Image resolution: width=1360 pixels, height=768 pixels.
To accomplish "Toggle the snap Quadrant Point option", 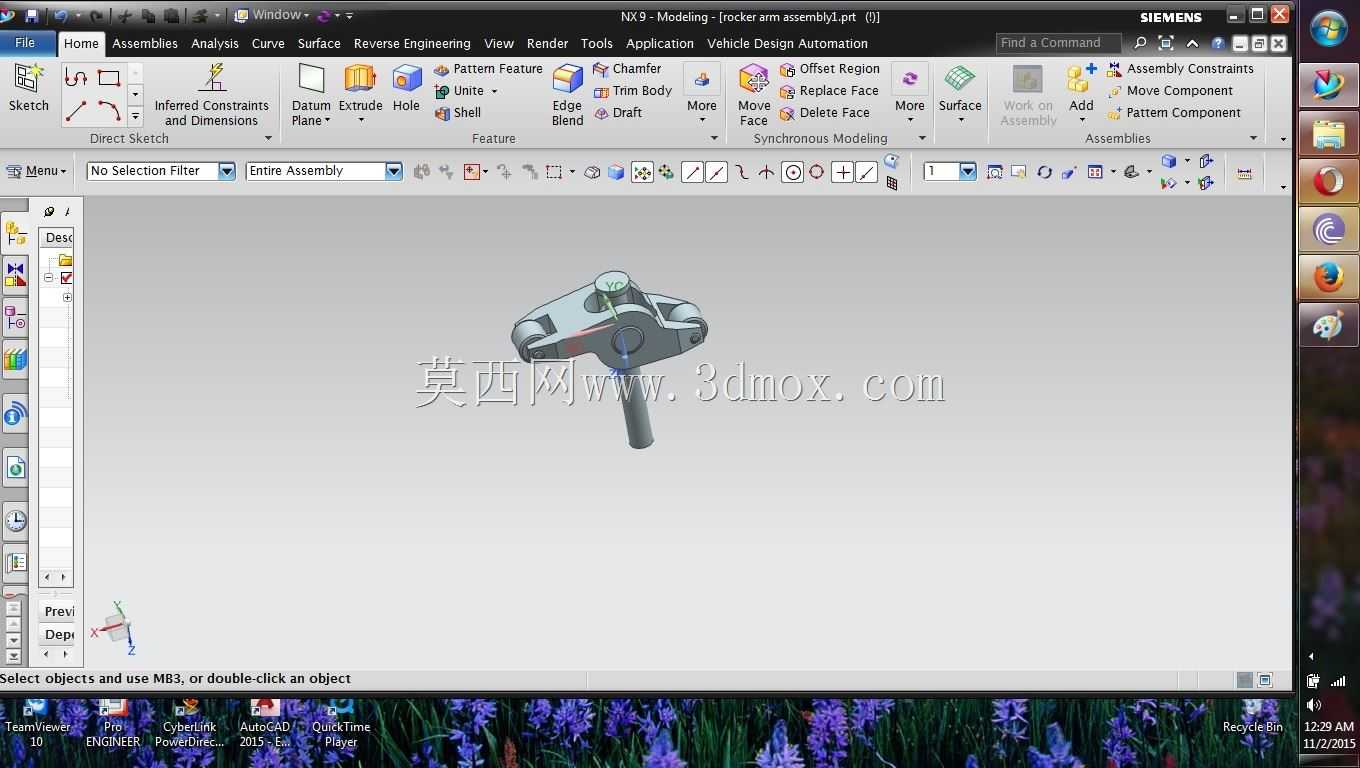I will (x=816, y=172).
